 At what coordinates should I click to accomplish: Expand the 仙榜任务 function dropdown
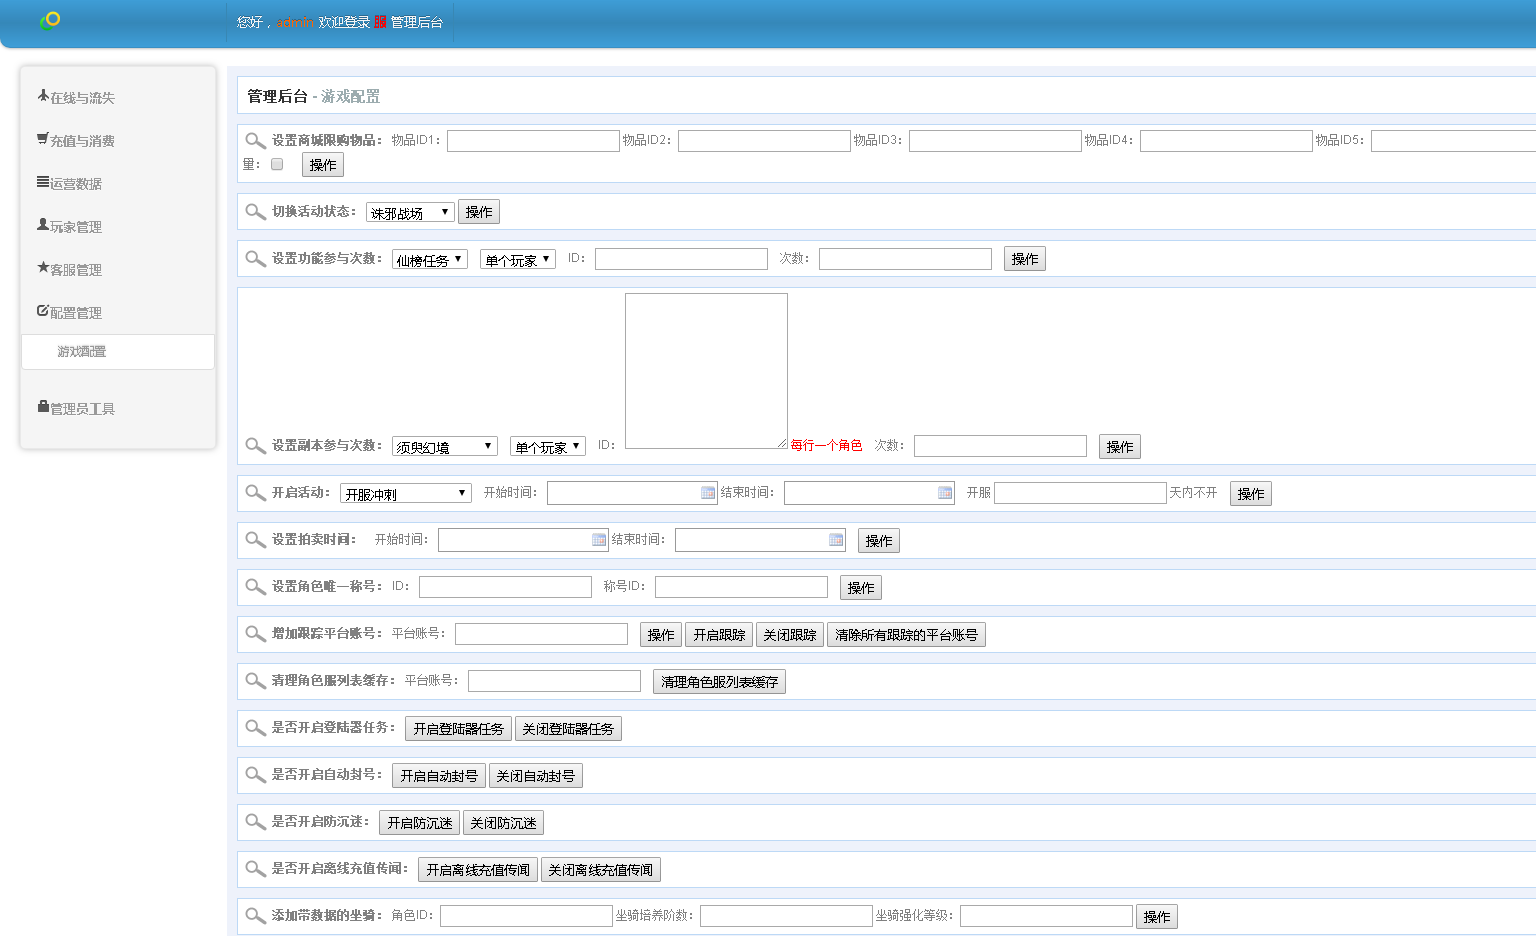(429, 259)
